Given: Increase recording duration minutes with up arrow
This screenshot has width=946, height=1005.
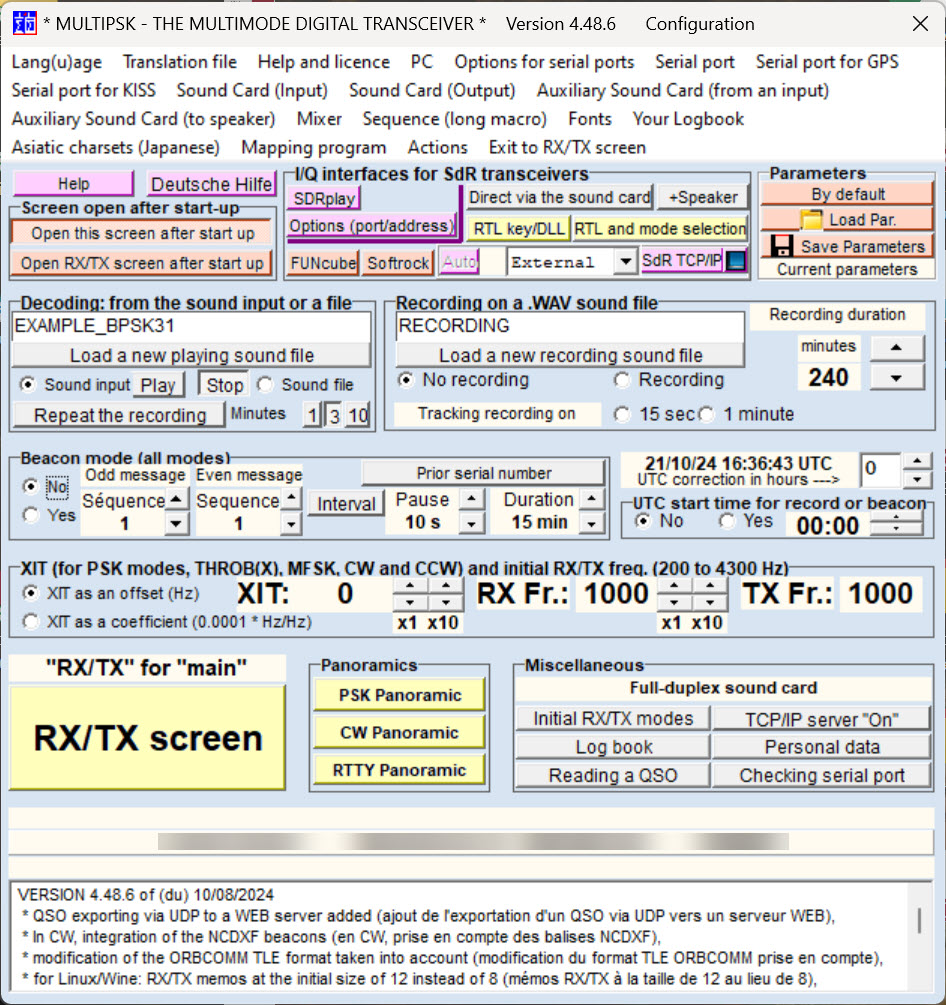Looking at the screenshot, I should (895, 347).
